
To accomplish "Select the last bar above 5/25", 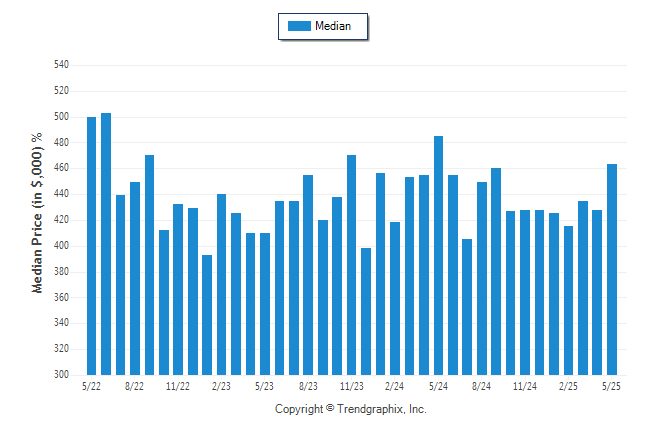I will click(x=612, y=270).
